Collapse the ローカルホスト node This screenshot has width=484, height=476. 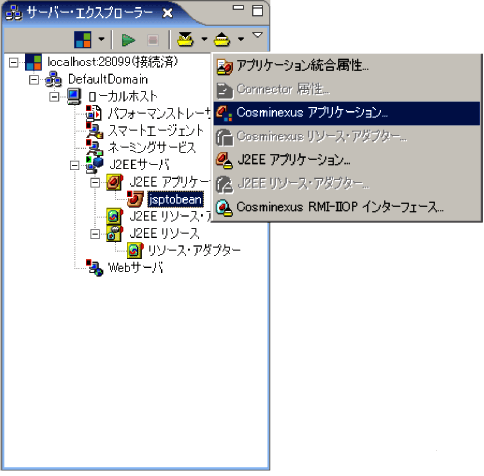tap(54, 97)
